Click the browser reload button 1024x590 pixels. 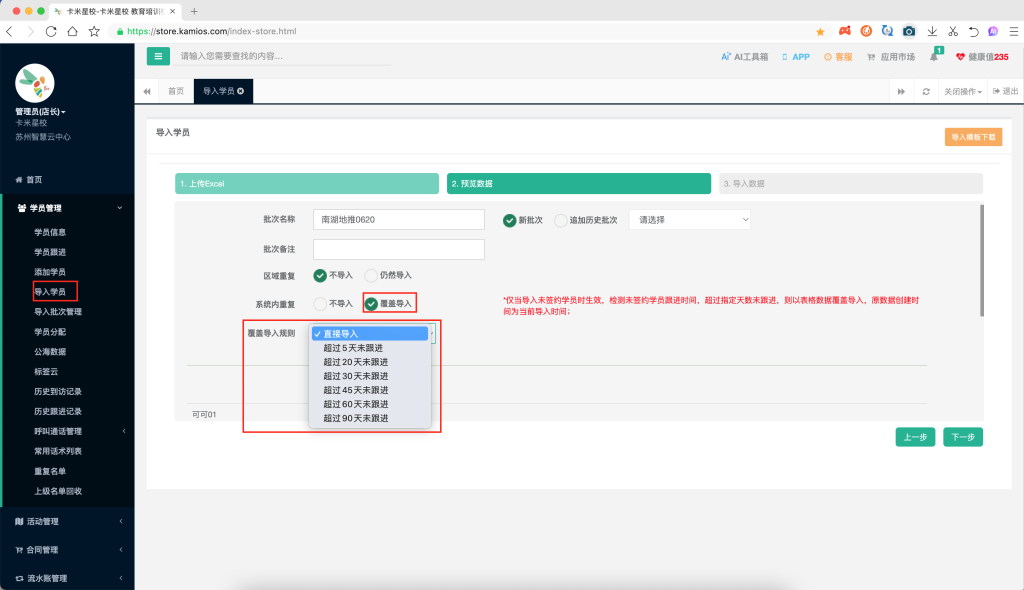click(x=51, y=31)
